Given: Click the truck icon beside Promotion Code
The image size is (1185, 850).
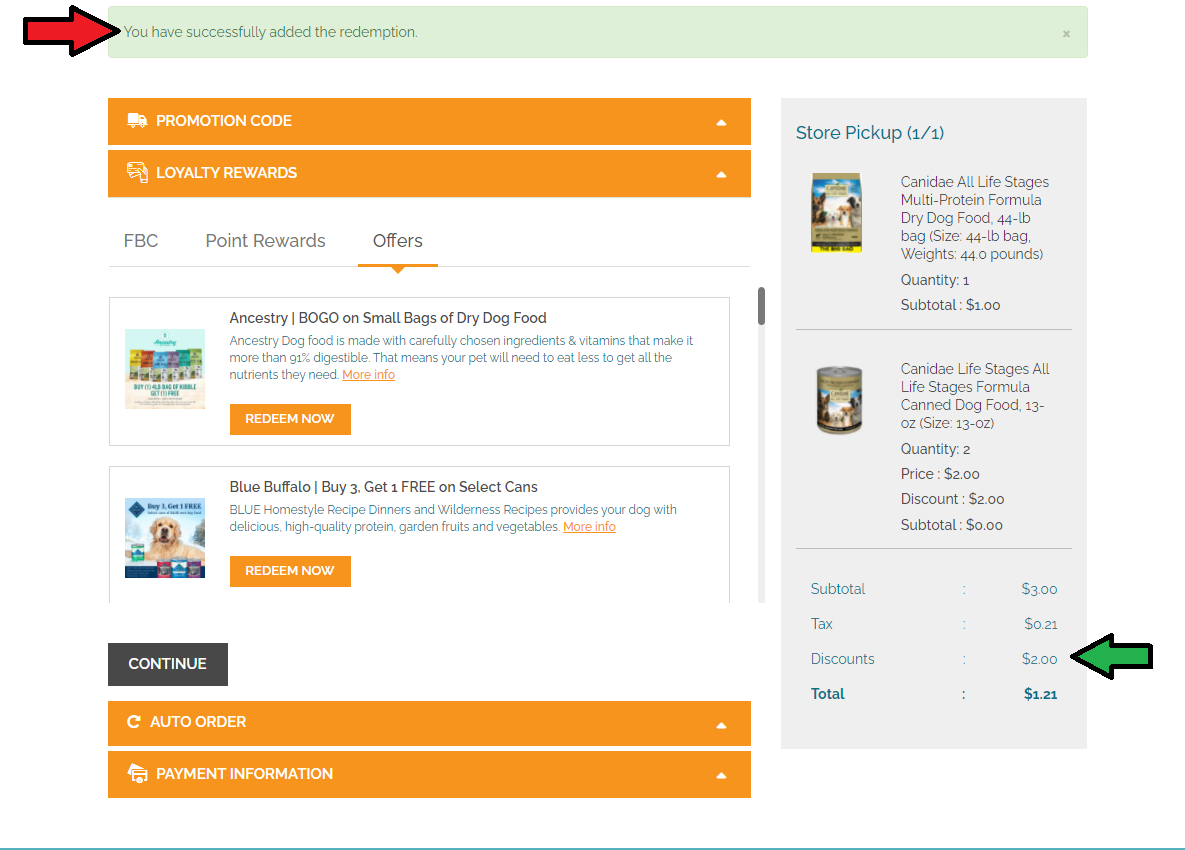Looking at the screenshot, I should [x=137, y=121].
